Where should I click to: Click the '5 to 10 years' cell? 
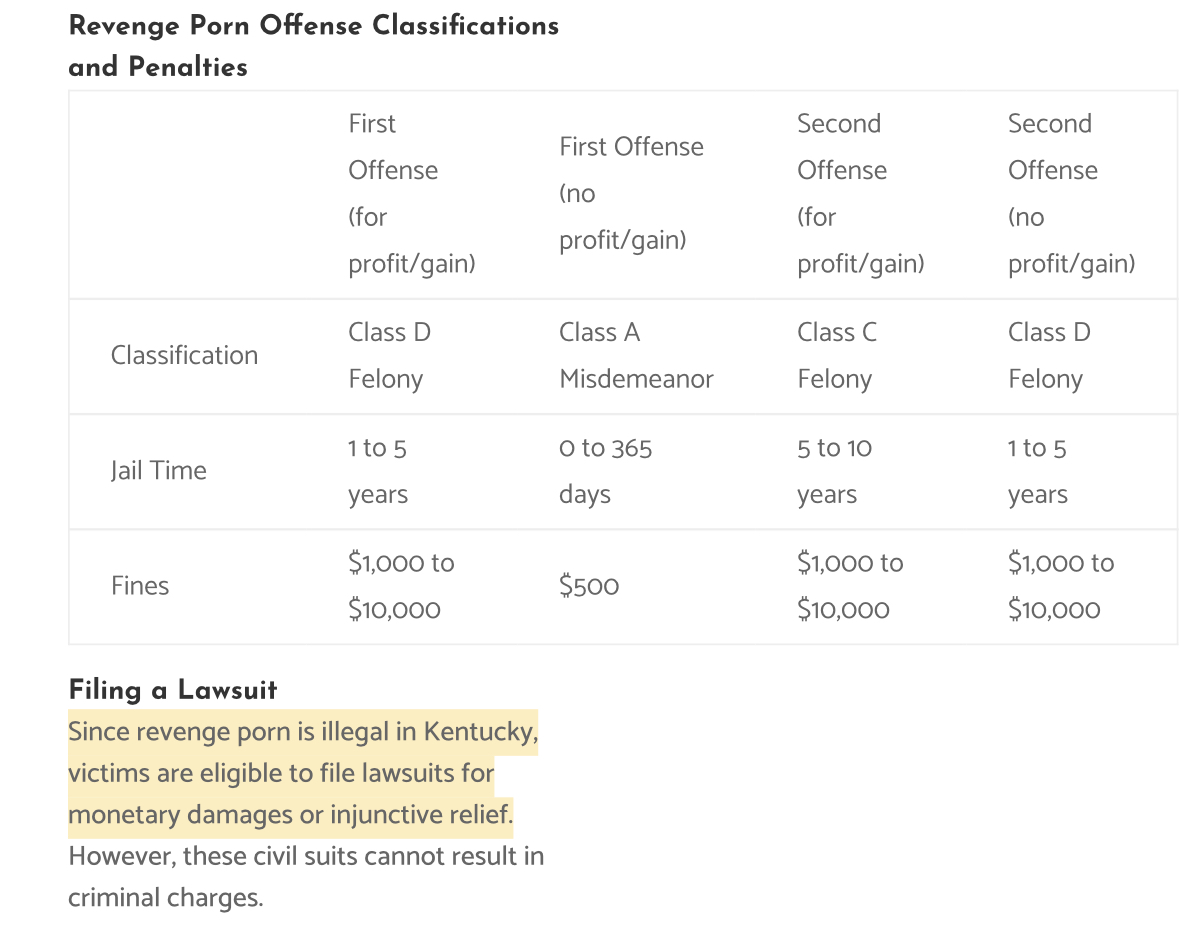(x=834, y=471)
